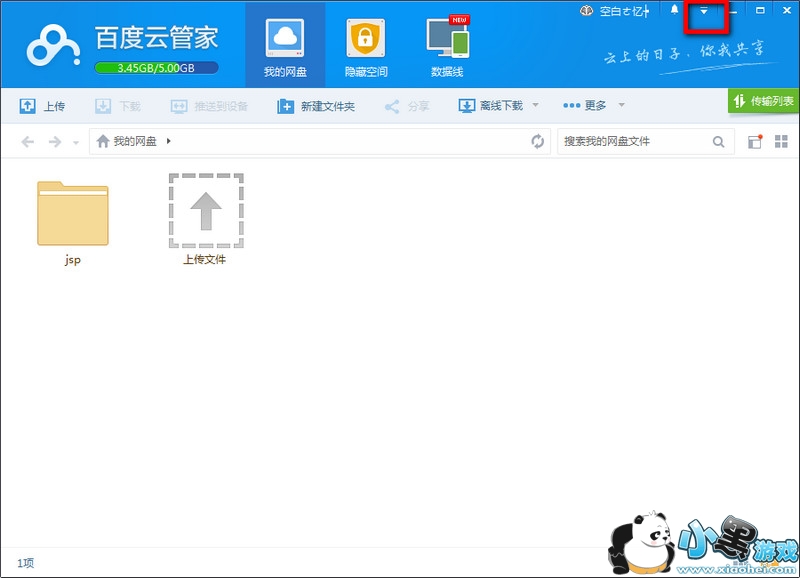This screenshot has width=800, height=578.
Task: Click the home icon in path bar
Action: [x=103, y=141]
